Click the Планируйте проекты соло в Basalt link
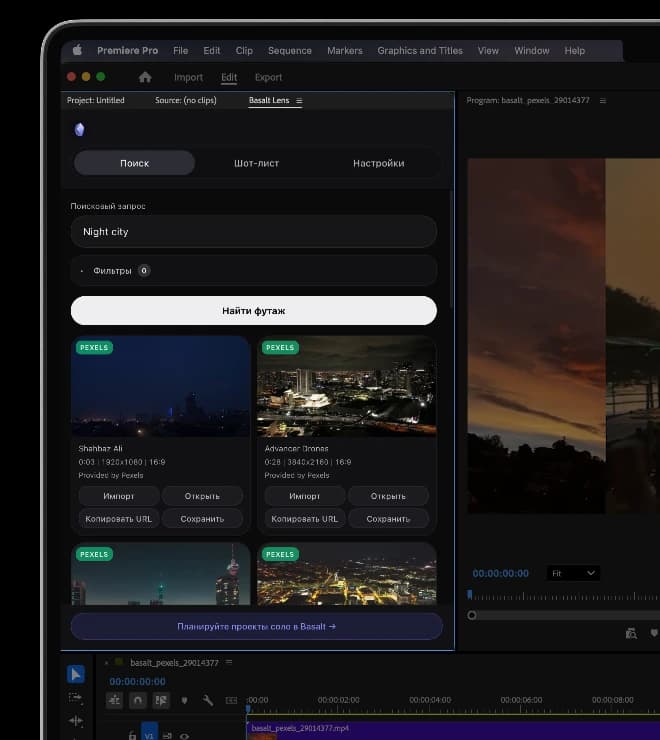The width and height of the screenshot is (660, 740). 256,626
